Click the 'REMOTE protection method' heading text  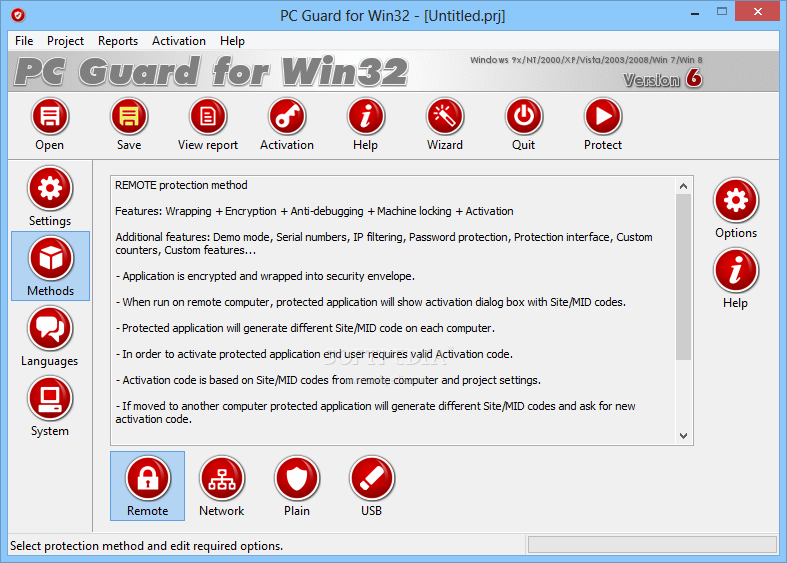pyautogui.click(x=181, y=185)
